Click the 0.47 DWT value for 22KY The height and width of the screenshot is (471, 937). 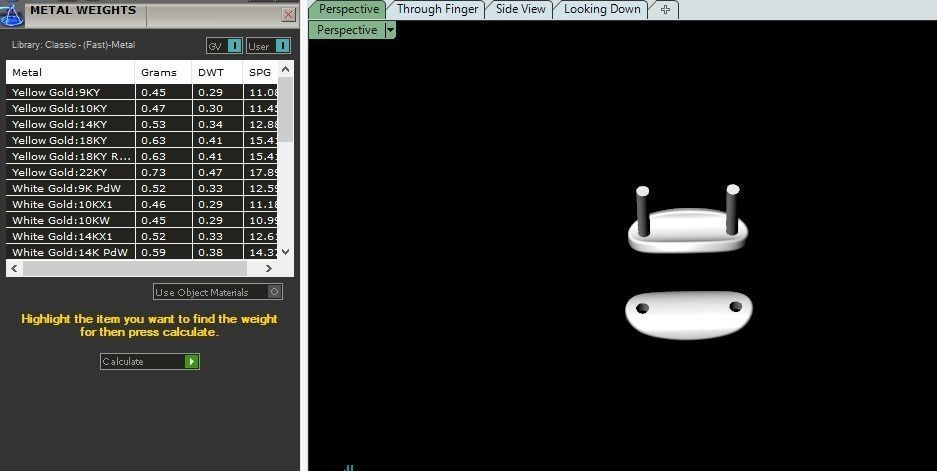[x=210, y=172]
